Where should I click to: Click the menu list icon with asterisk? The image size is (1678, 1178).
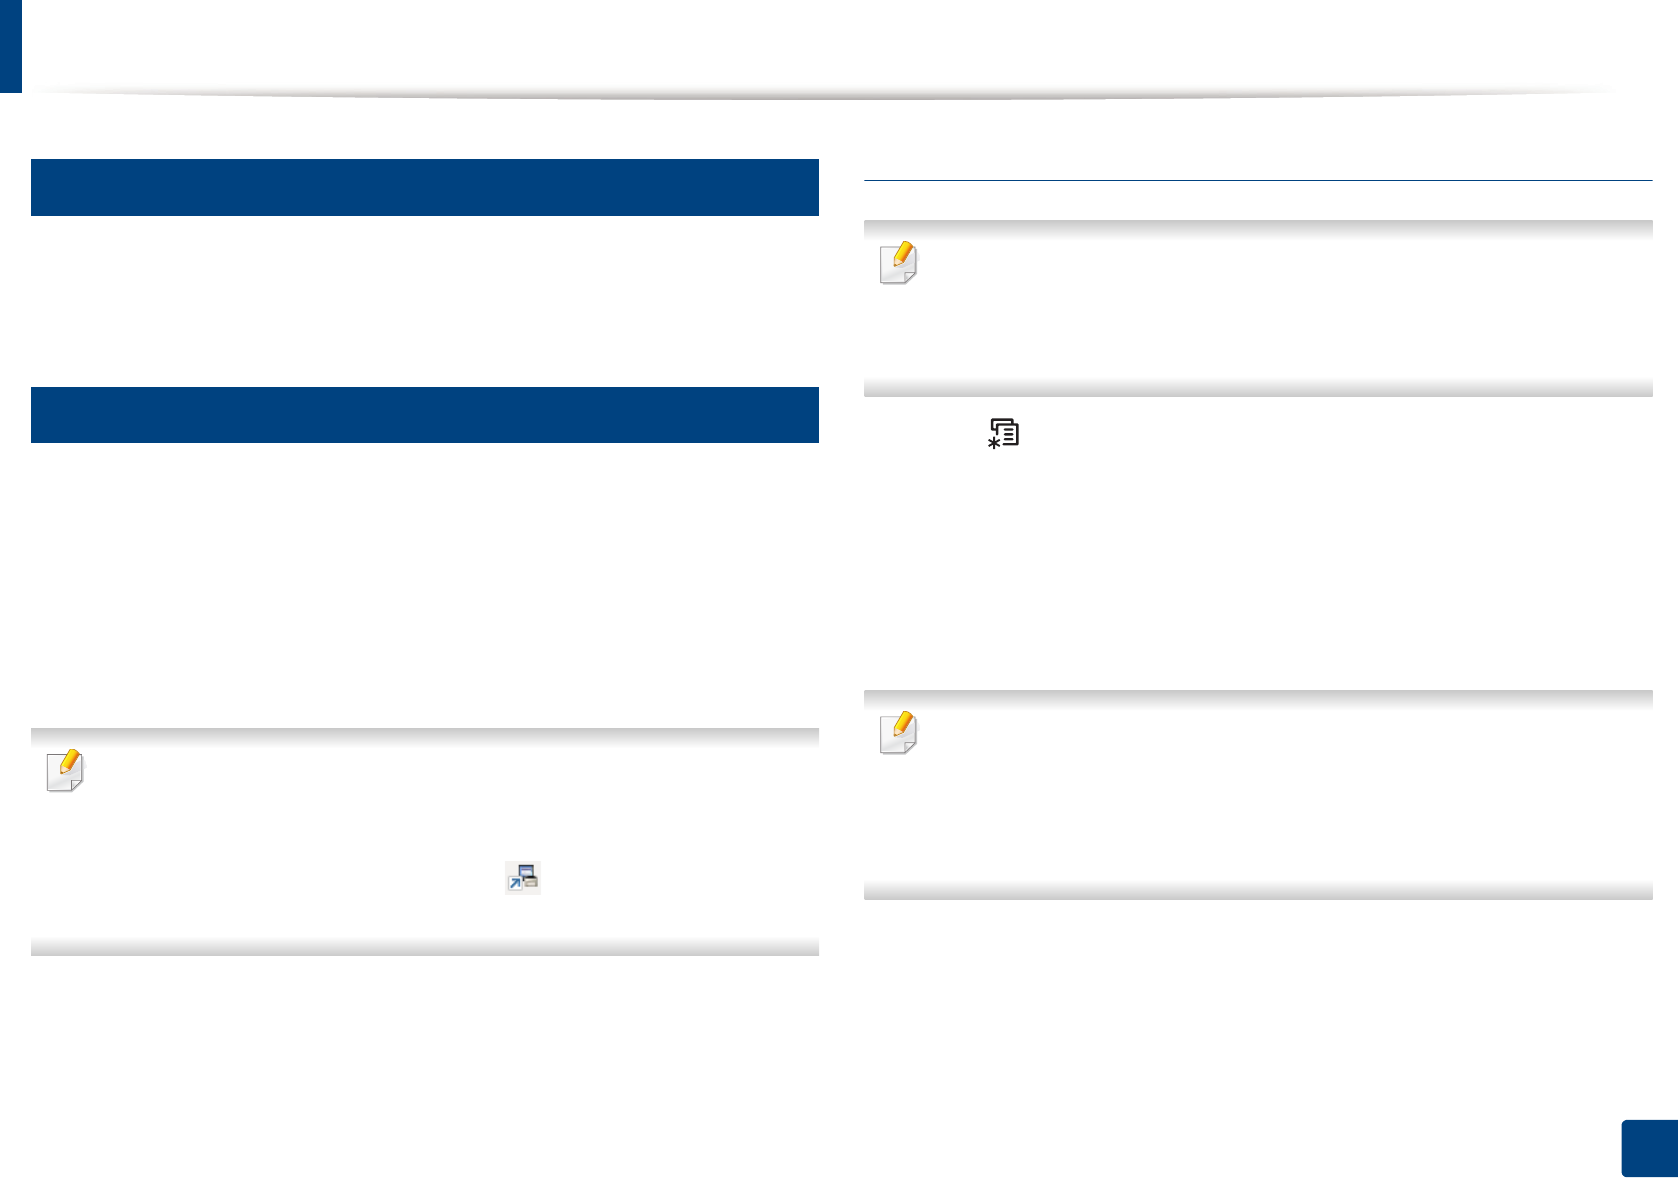point(1003,433)
